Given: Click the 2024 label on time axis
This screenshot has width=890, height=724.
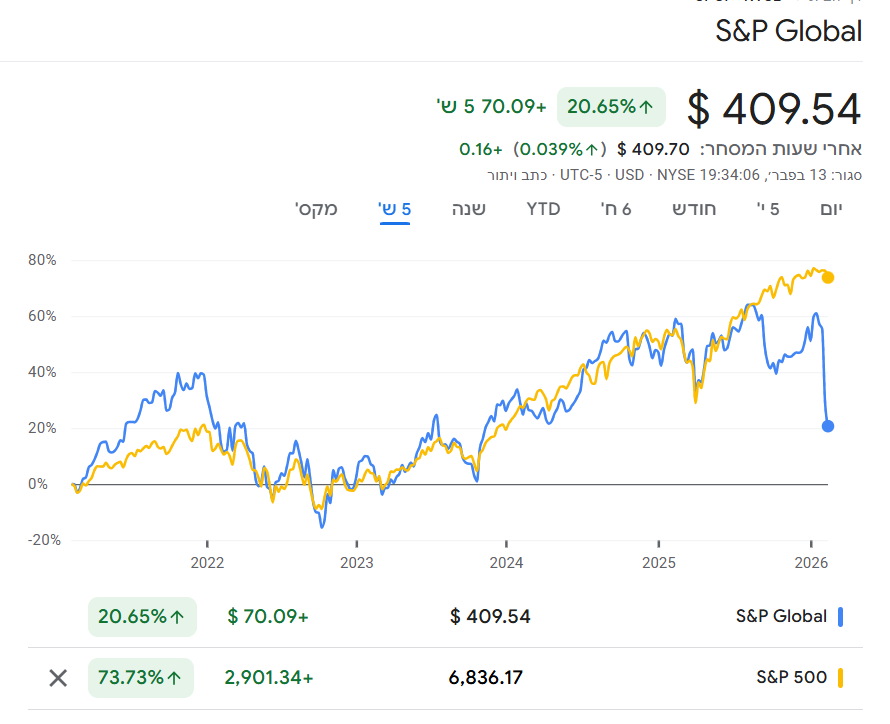Looking at the screenshot, I should (x=507, y=563).
